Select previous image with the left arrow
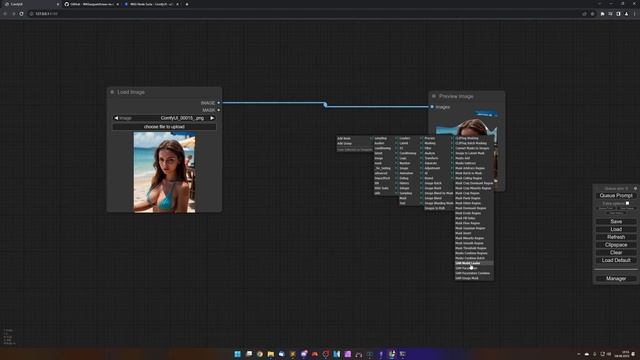This screenshot has width=640, height=360. tap(116, 118)
